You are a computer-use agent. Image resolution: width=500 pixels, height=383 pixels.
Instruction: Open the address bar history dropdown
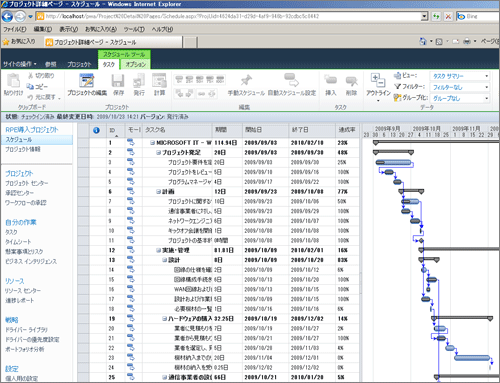click(x=424, y=16)
